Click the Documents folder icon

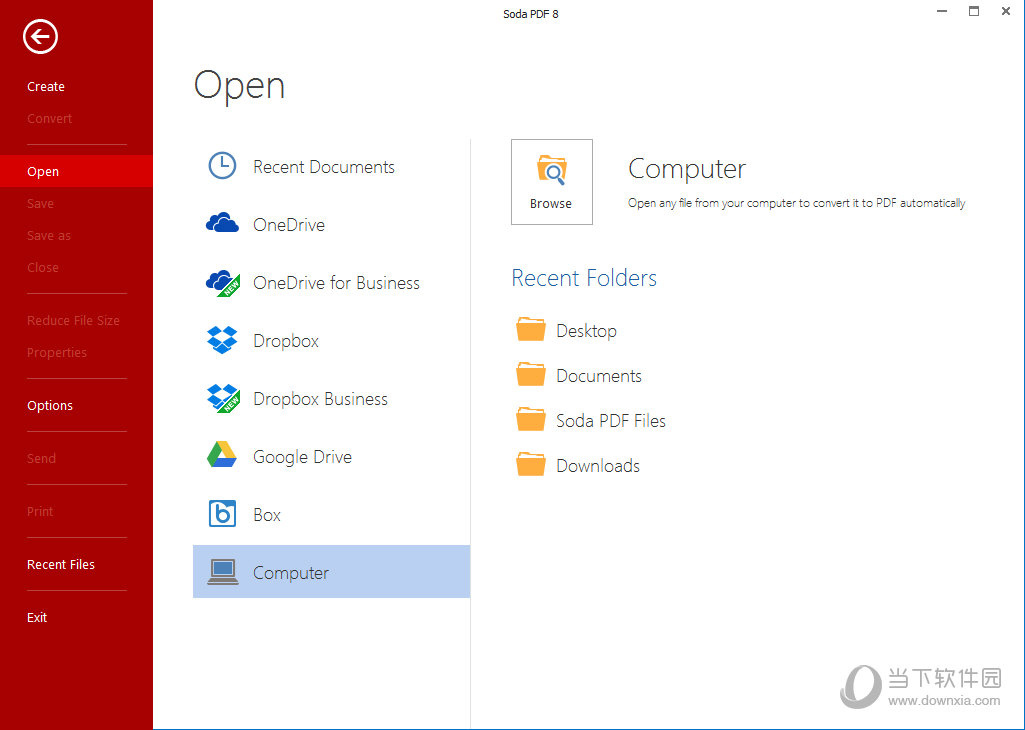pyautogui.click(x=531, y=374)
